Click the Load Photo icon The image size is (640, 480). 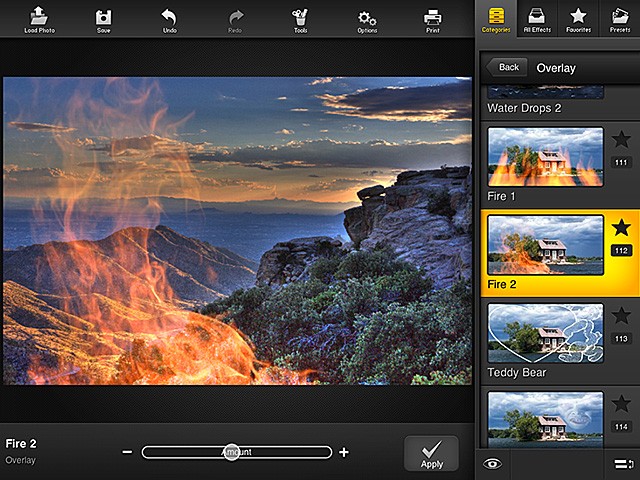38,17
